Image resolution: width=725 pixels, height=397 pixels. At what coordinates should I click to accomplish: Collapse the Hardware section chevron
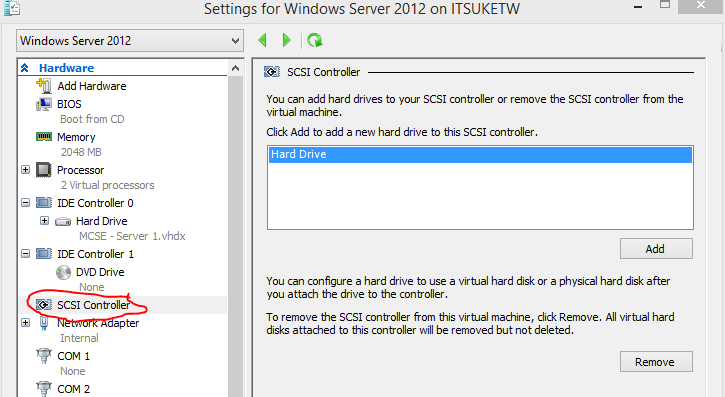coord(25,68)
